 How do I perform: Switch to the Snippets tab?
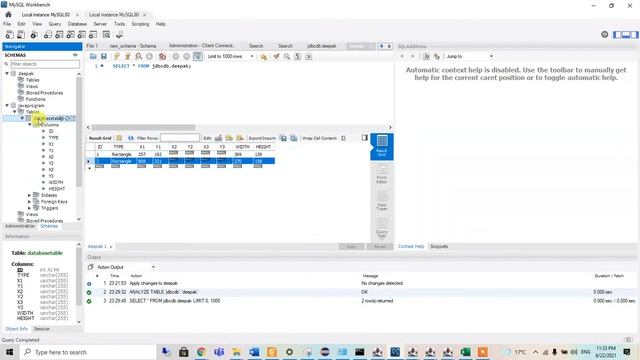tap(439, 247)
